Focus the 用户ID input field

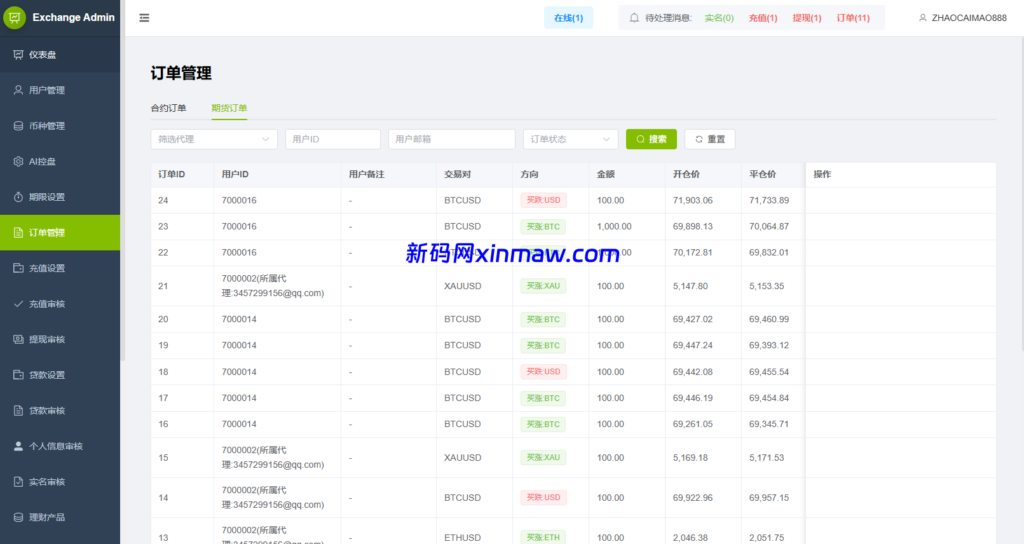click(332, 139)
